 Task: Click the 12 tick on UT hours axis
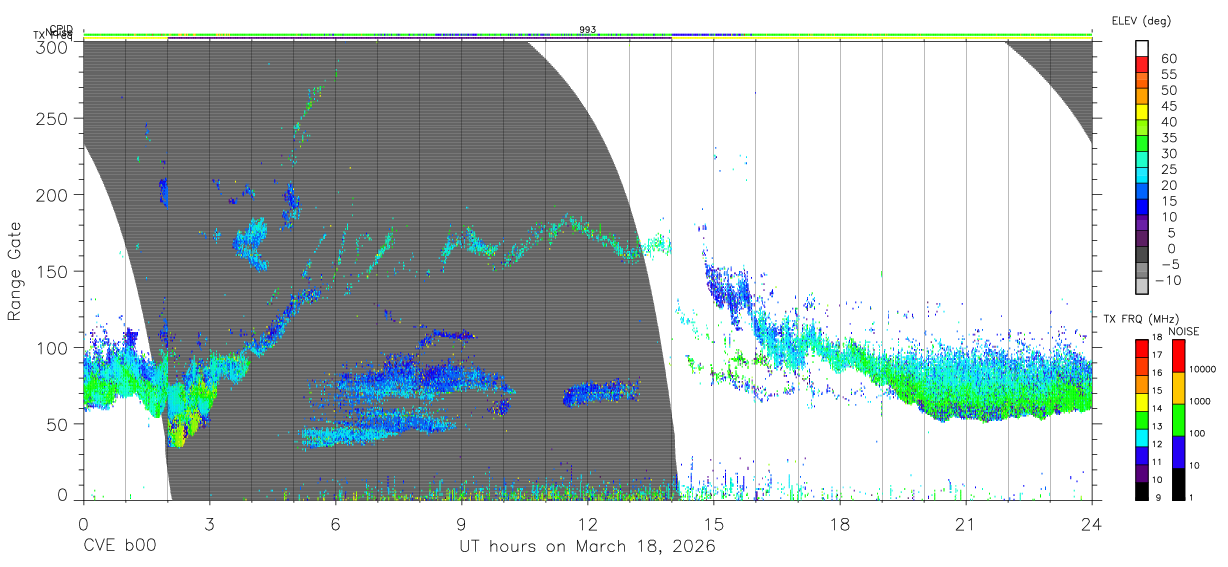587,524
